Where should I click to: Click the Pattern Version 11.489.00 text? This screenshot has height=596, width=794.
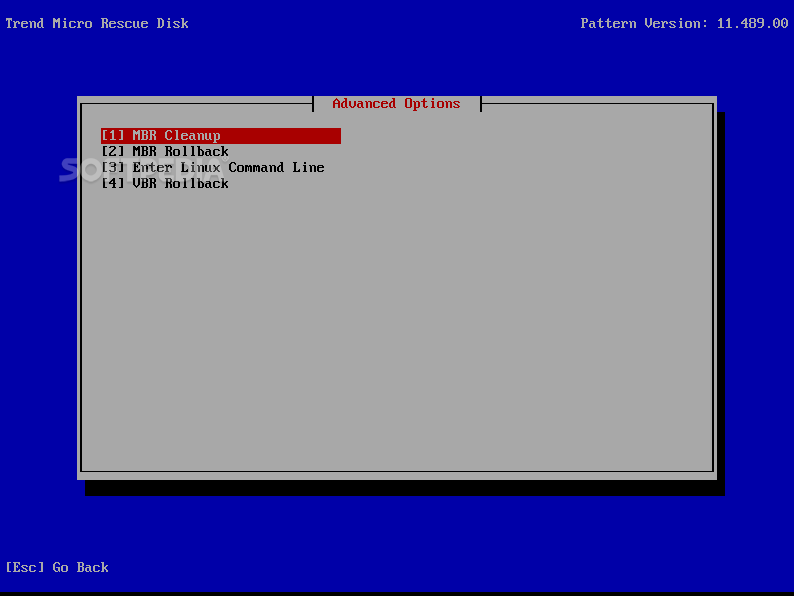pyautogui.click(x=684, y=23)
